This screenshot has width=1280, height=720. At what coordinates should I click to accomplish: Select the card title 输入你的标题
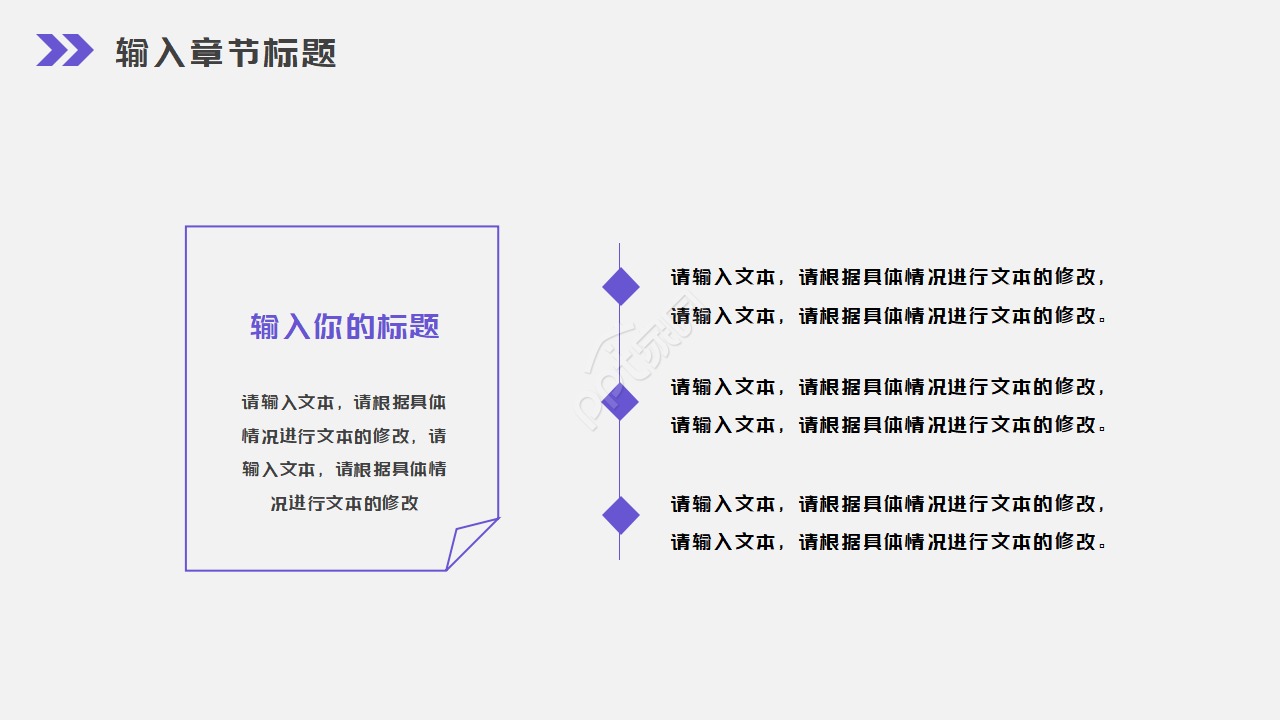tap(343, 325)
